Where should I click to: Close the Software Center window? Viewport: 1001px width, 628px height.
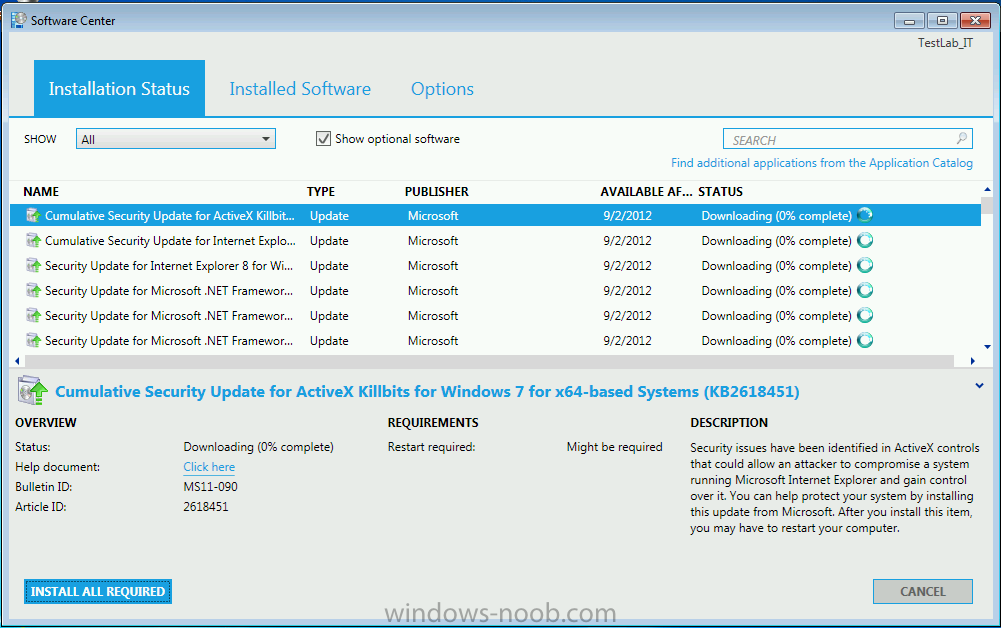(x=975, y=20)
